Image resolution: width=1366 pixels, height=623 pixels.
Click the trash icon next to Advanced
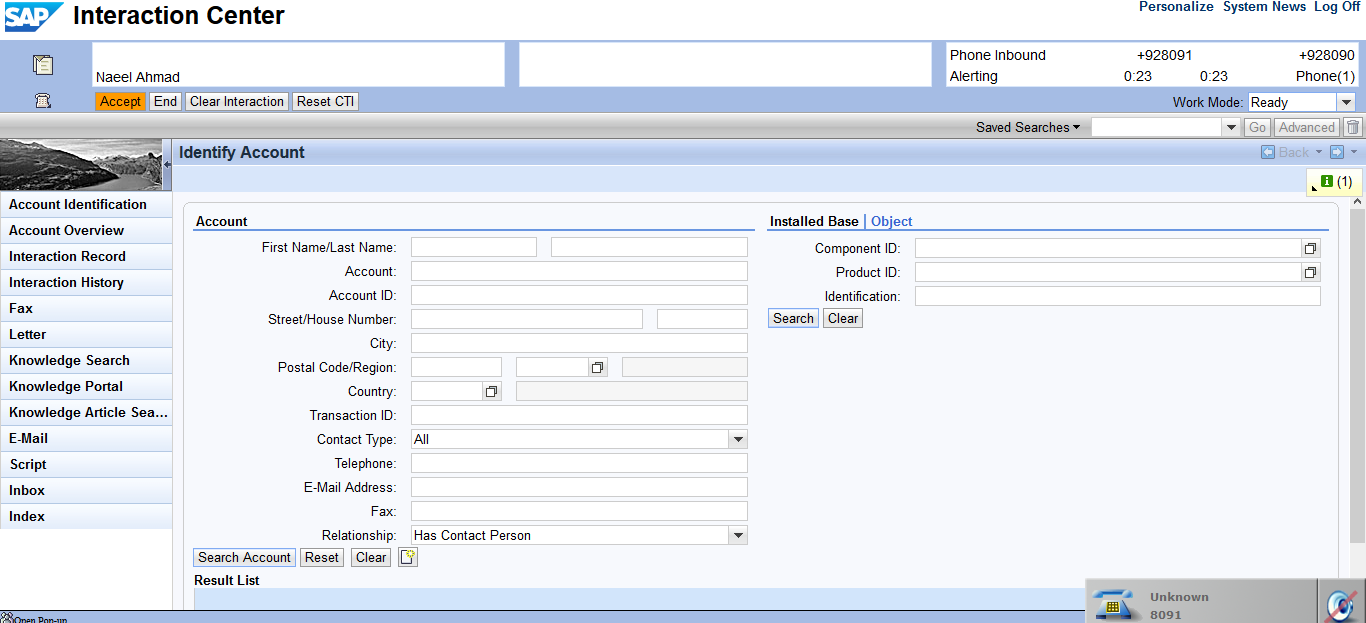coord(1353,127)
